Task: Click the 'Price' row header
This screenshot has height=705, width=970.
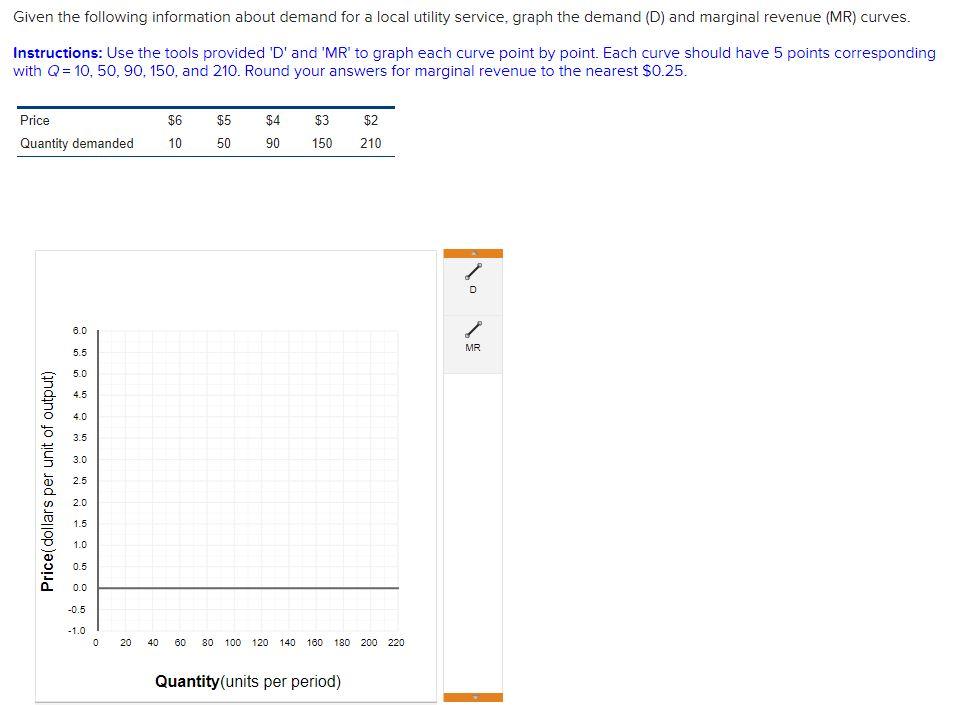Action: (35, 121)
